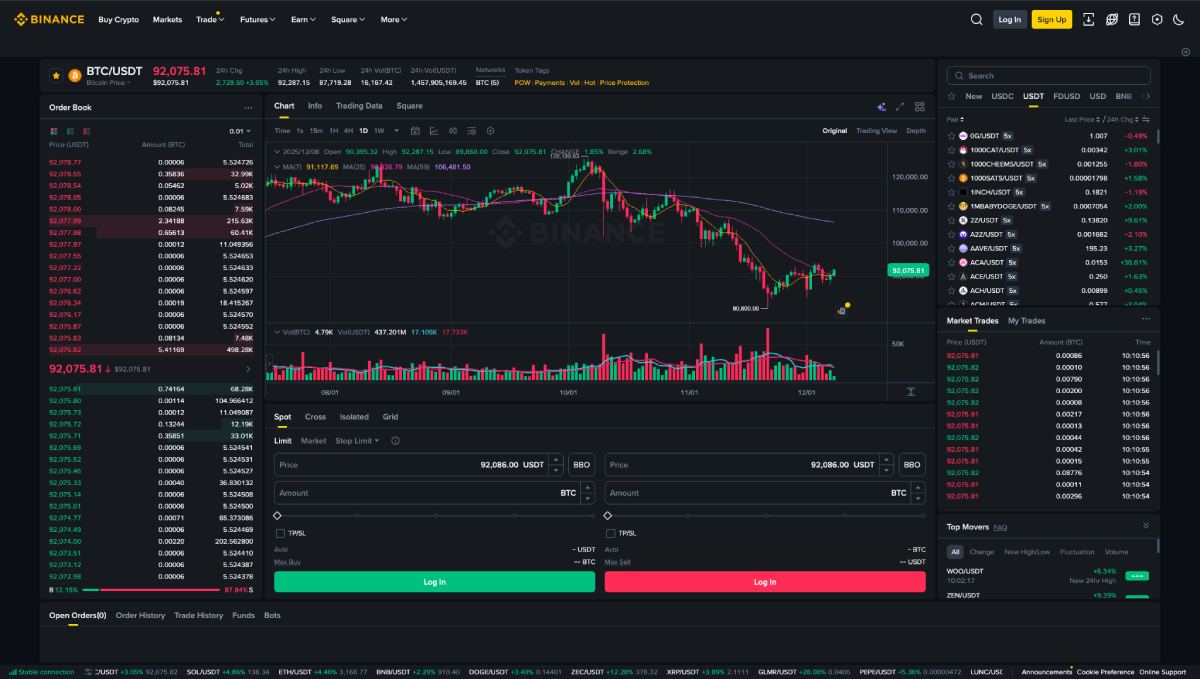Click the order book current price arrow

tap(248, 368)
